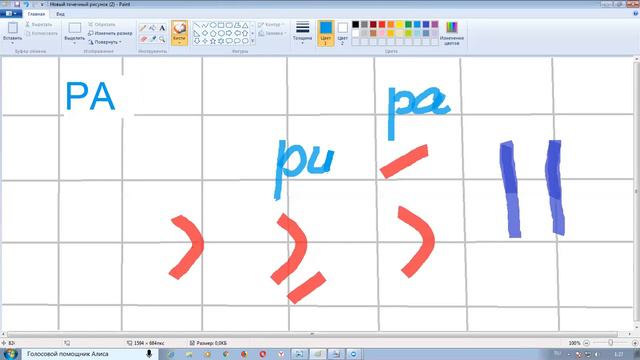640x360 pixels.
Task: Pick the Curve shape in shapes gallery
Action: (205, 25)
